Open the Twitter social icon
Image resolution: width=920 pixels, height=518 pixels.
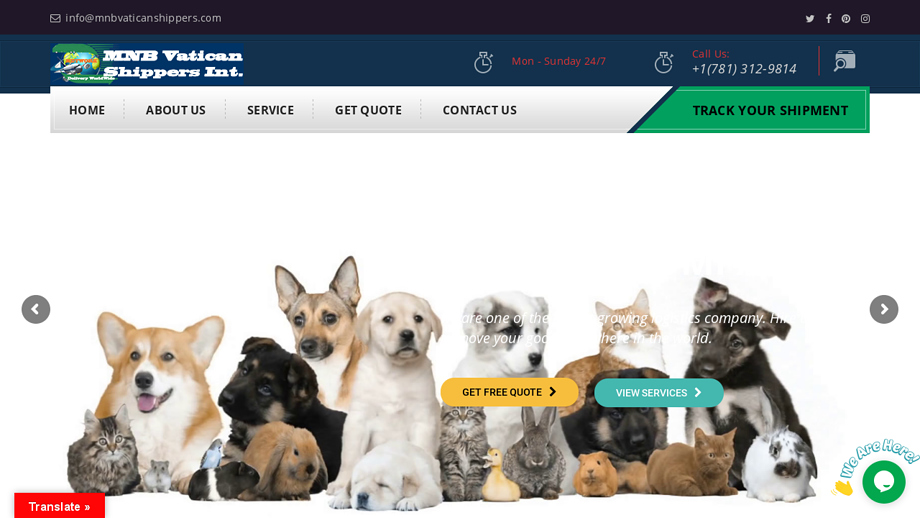(x=810, y=19)
